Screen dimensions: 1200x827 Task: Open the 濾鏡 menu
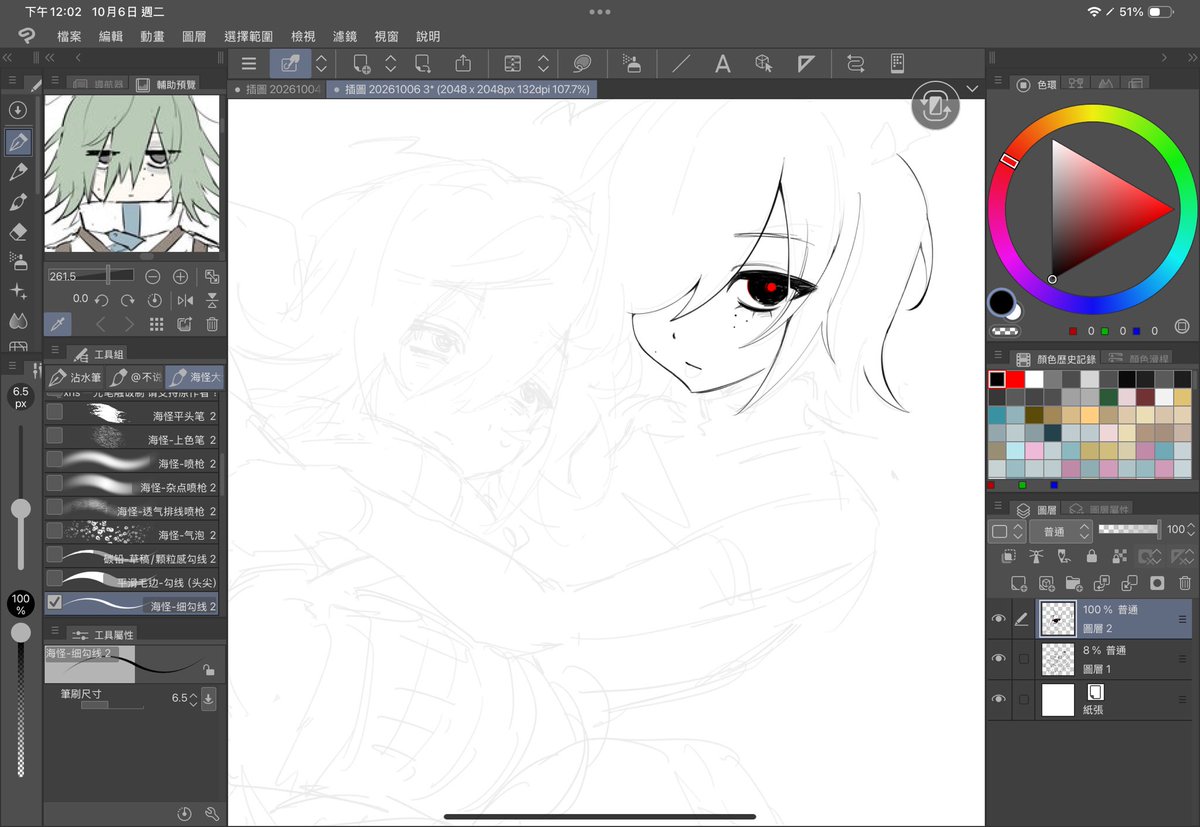click(x=345, y=36)
